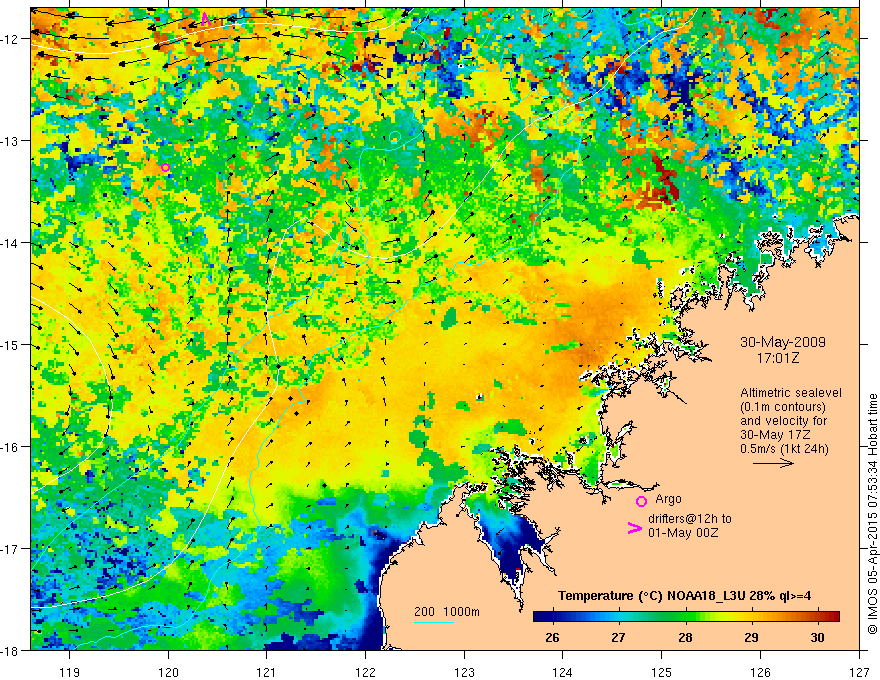Click the date text '30-May-2009'
The image size is (880, 680).
(782, 342)
